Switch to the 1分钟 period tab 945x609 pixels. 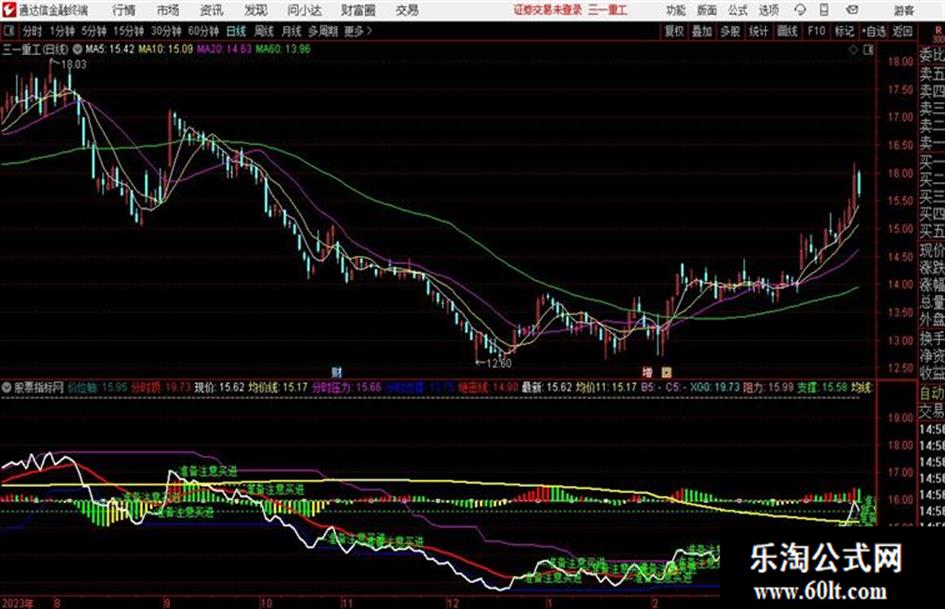click(62, 31)
